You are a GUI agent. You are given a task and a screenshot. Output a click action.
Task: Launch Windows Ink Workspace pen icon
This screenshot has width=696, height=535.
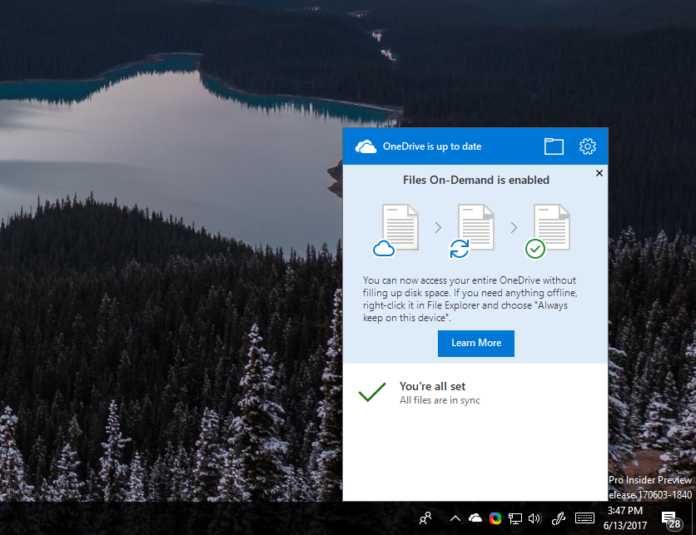558,518
